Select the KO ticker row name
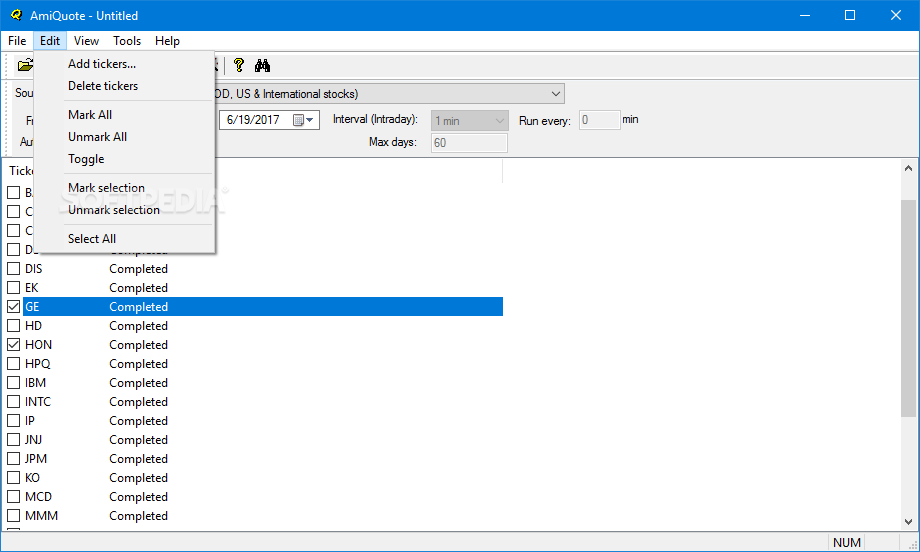Image resolution: width=920 pixels, height=552 pixels. pos(32,478)
